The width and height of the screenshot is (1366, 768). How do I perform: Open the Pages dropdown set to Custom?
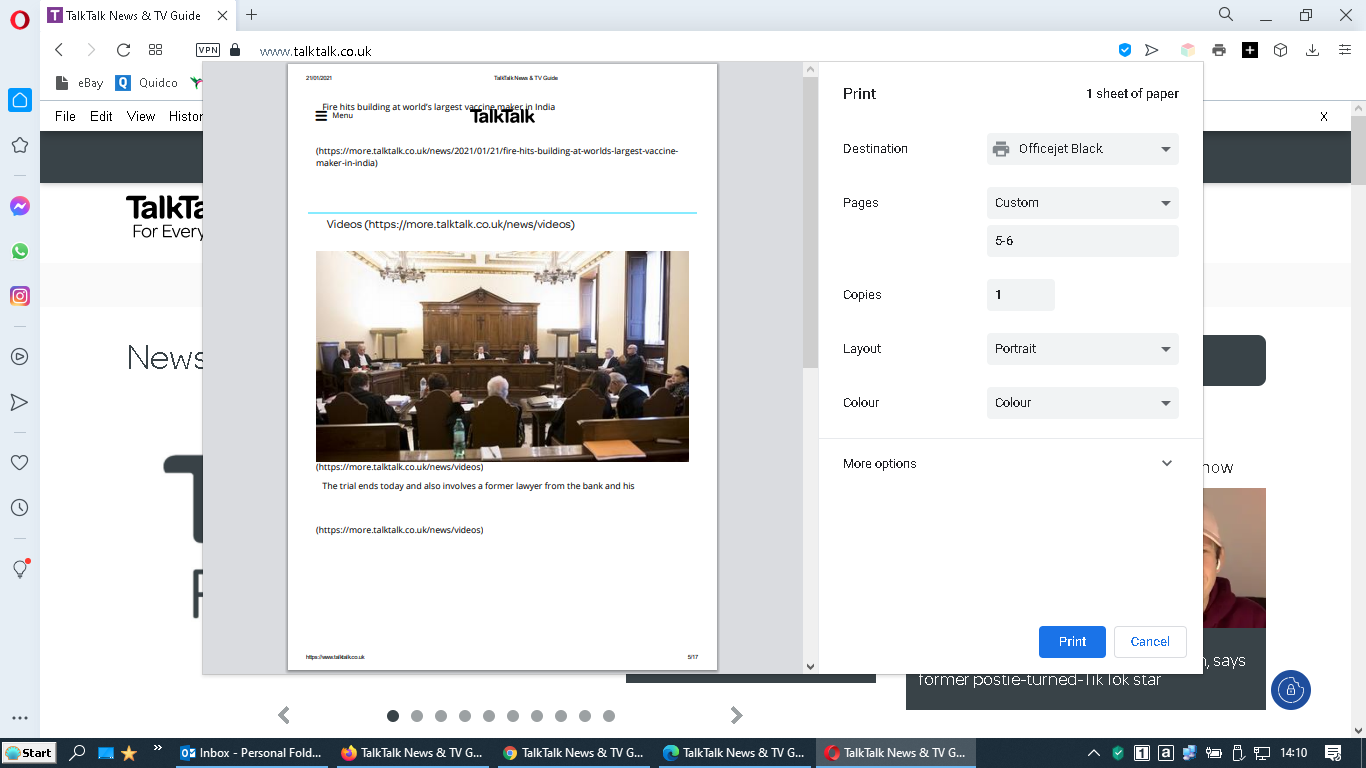click(1083, 203)
